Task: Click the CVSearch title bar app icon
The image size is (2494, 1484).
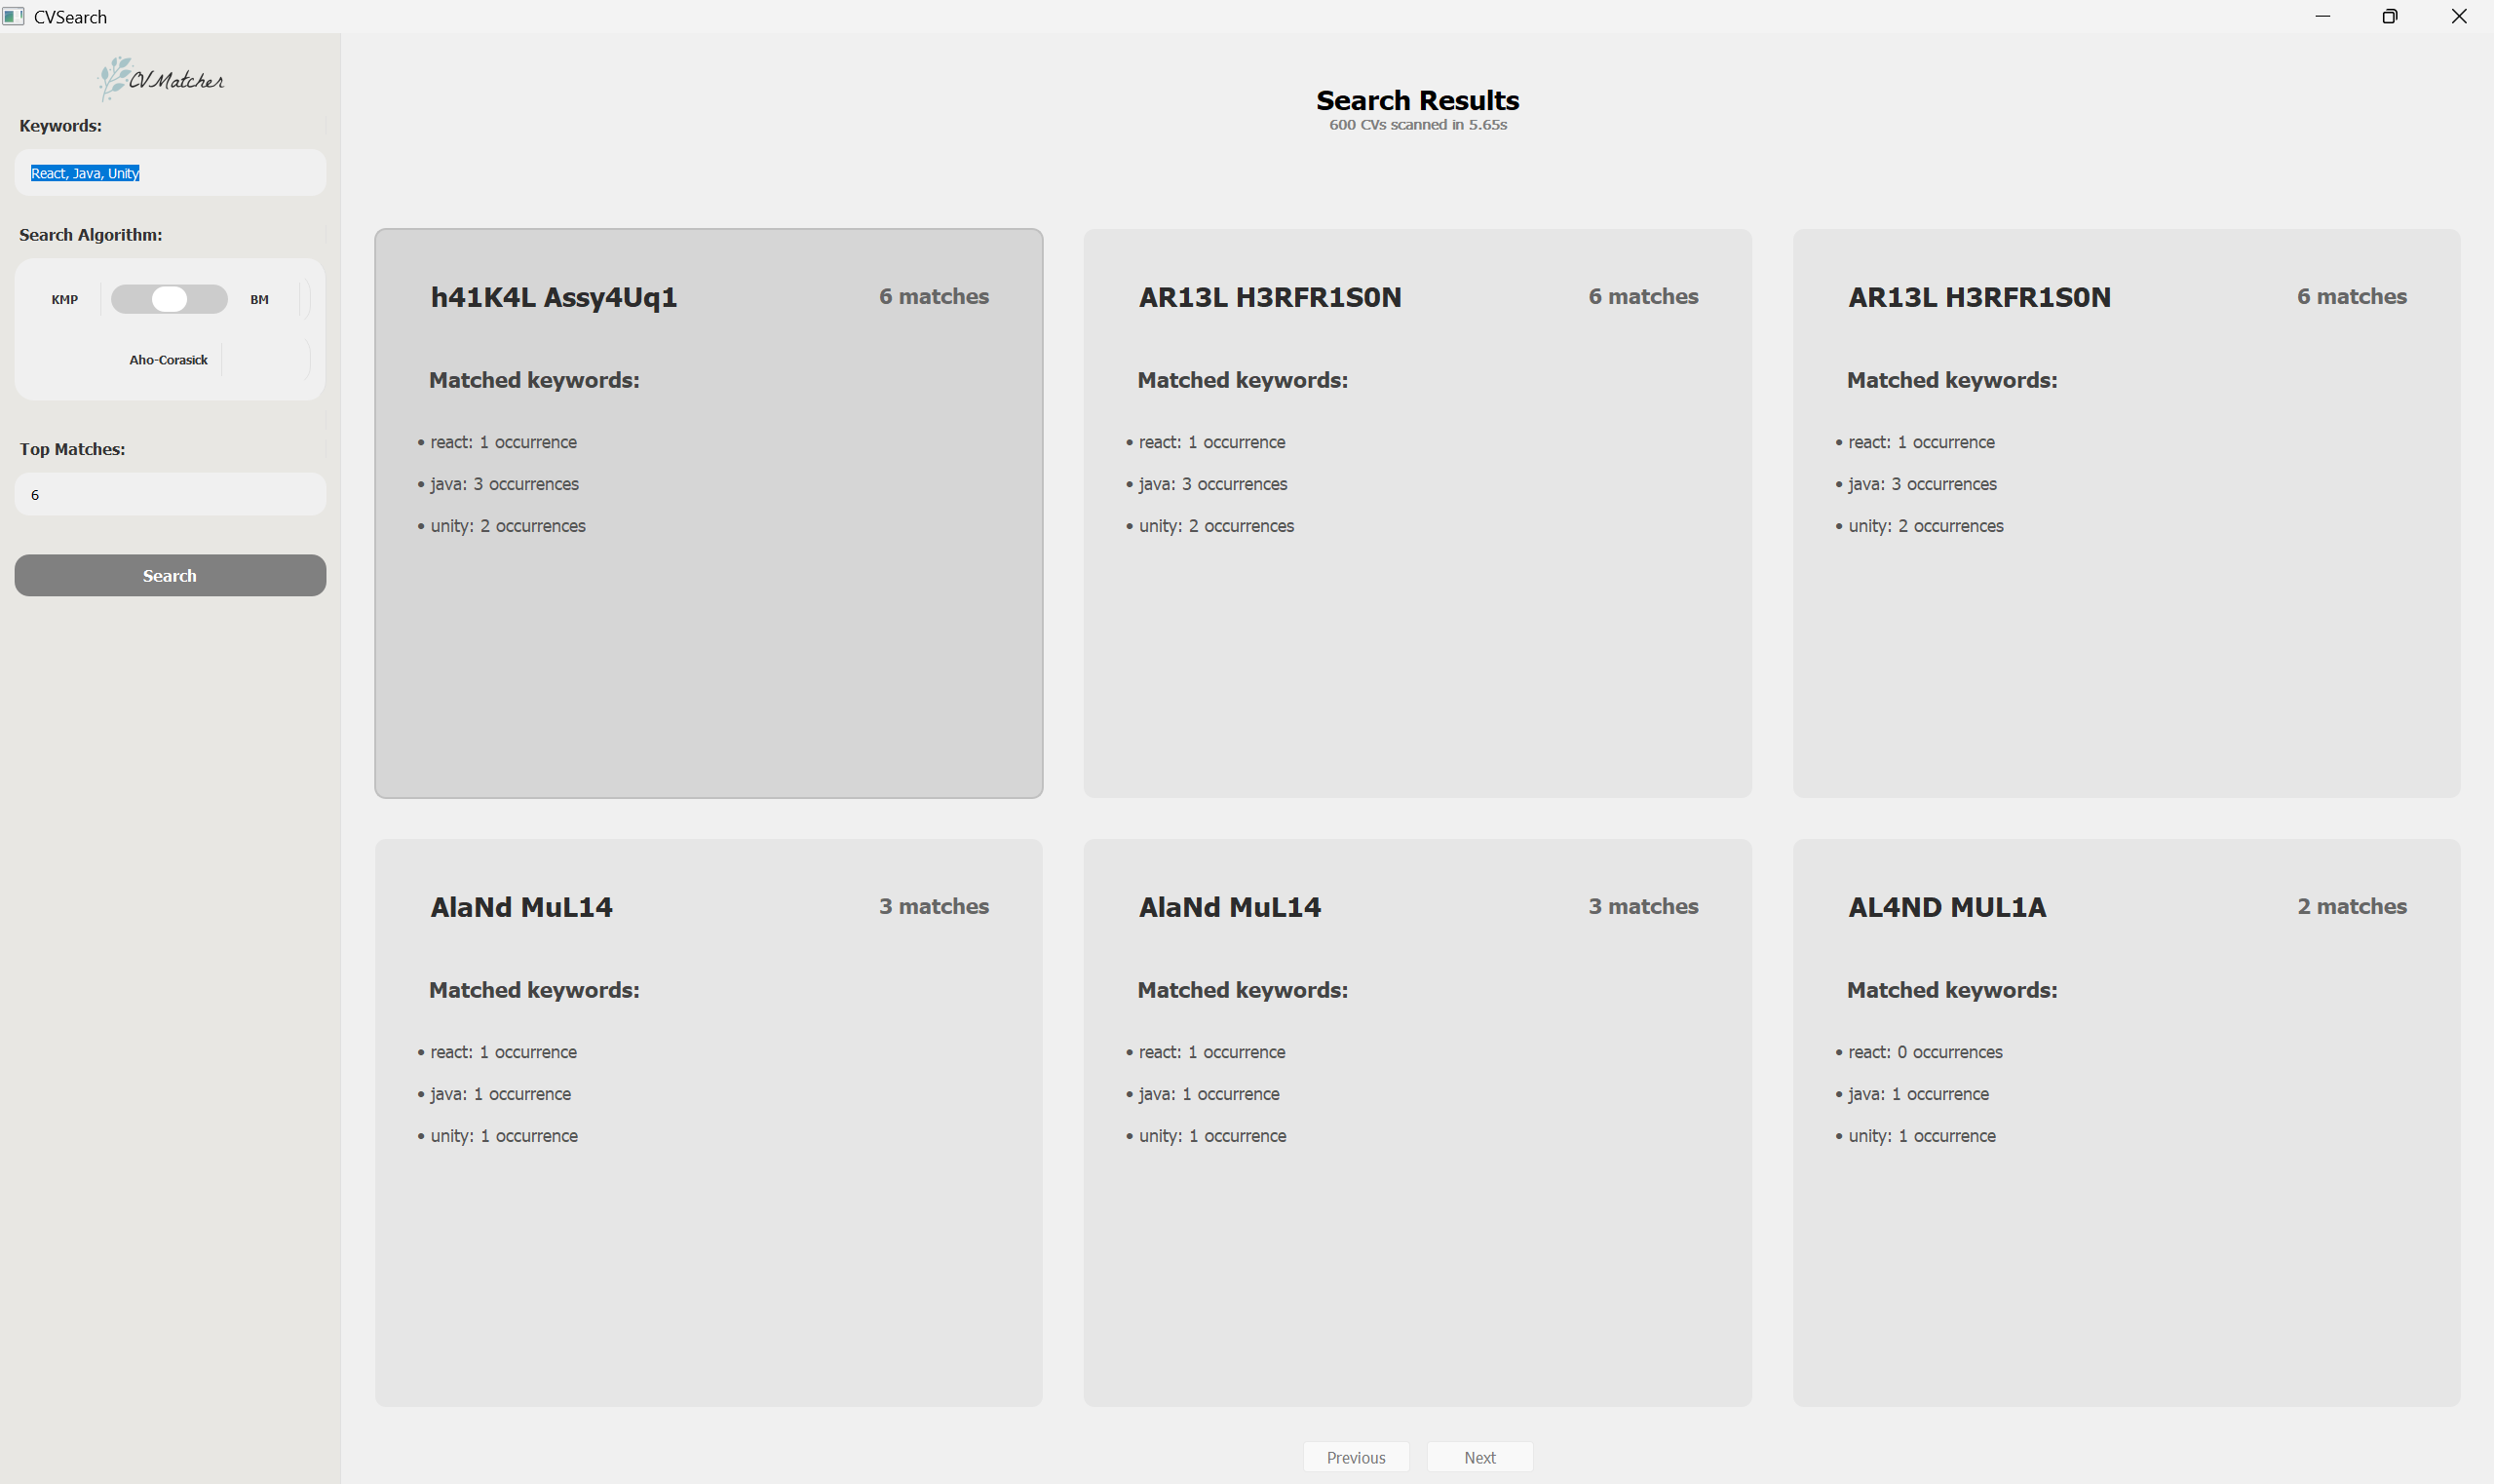Action: 14,16
